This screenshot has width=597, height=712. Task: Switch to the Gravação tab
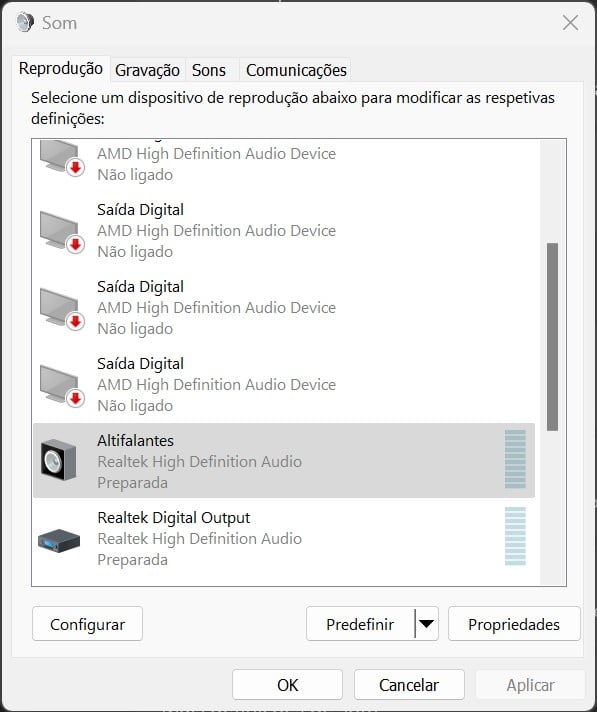pos(147,70)
